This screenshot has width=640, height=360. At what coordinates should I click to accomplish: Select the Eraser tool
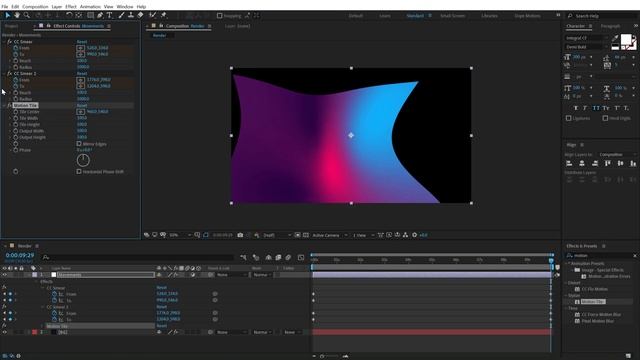pos(140,16)
